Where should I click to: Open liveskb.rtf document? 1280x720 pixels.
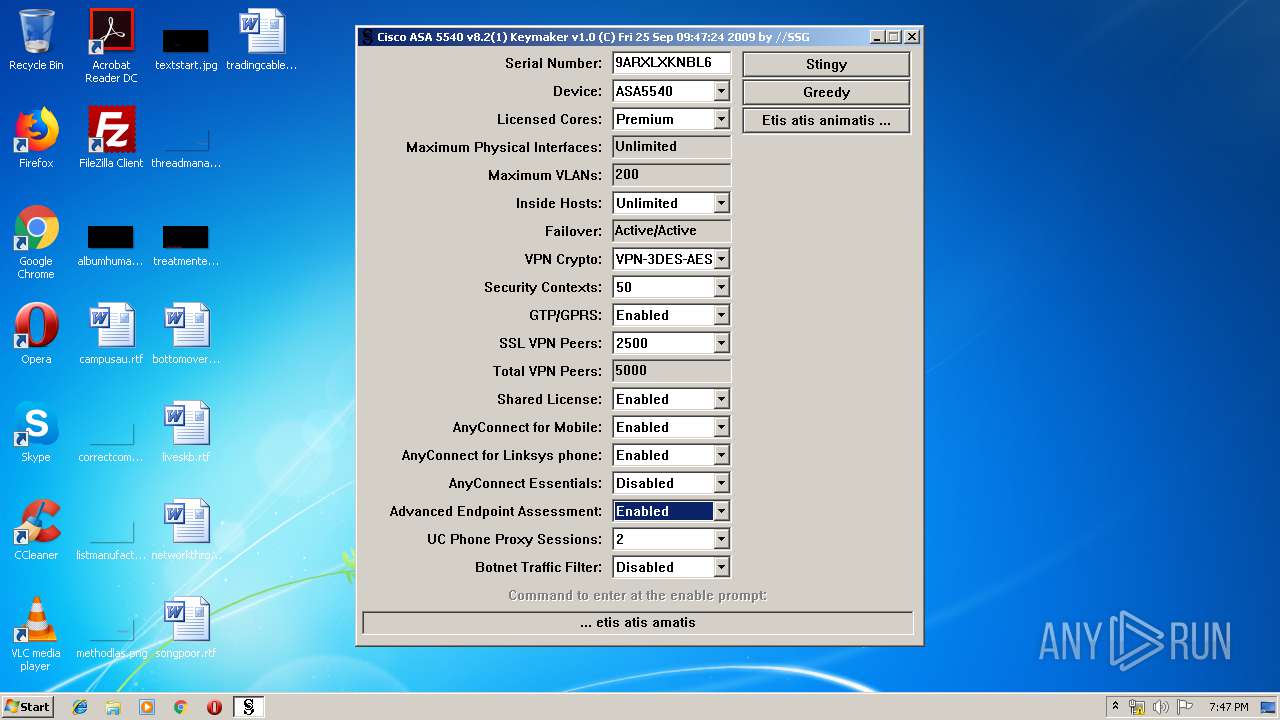(186, 432)
